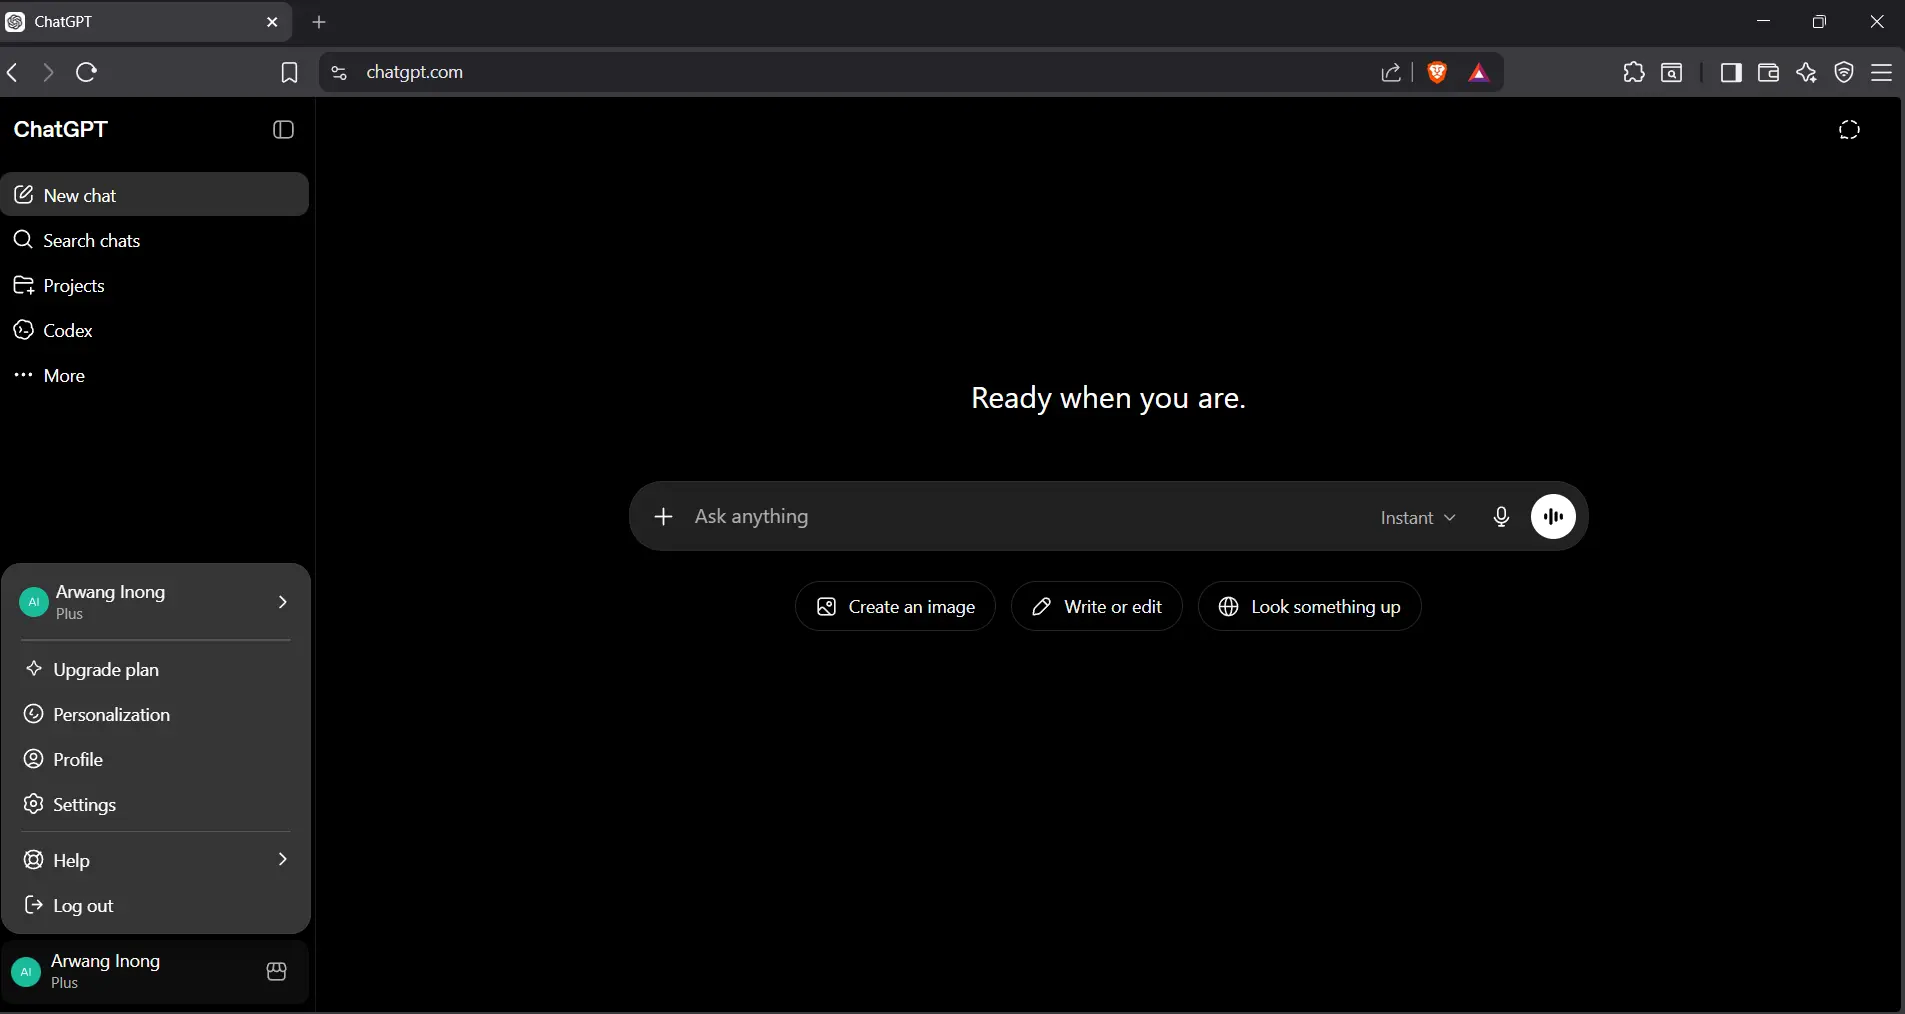Image resolution: width=1905 pixels, height=1014 pixels.
Task: Select the ChatGPT browser tab
Action: pyautogui.click(x=145, y=22)
